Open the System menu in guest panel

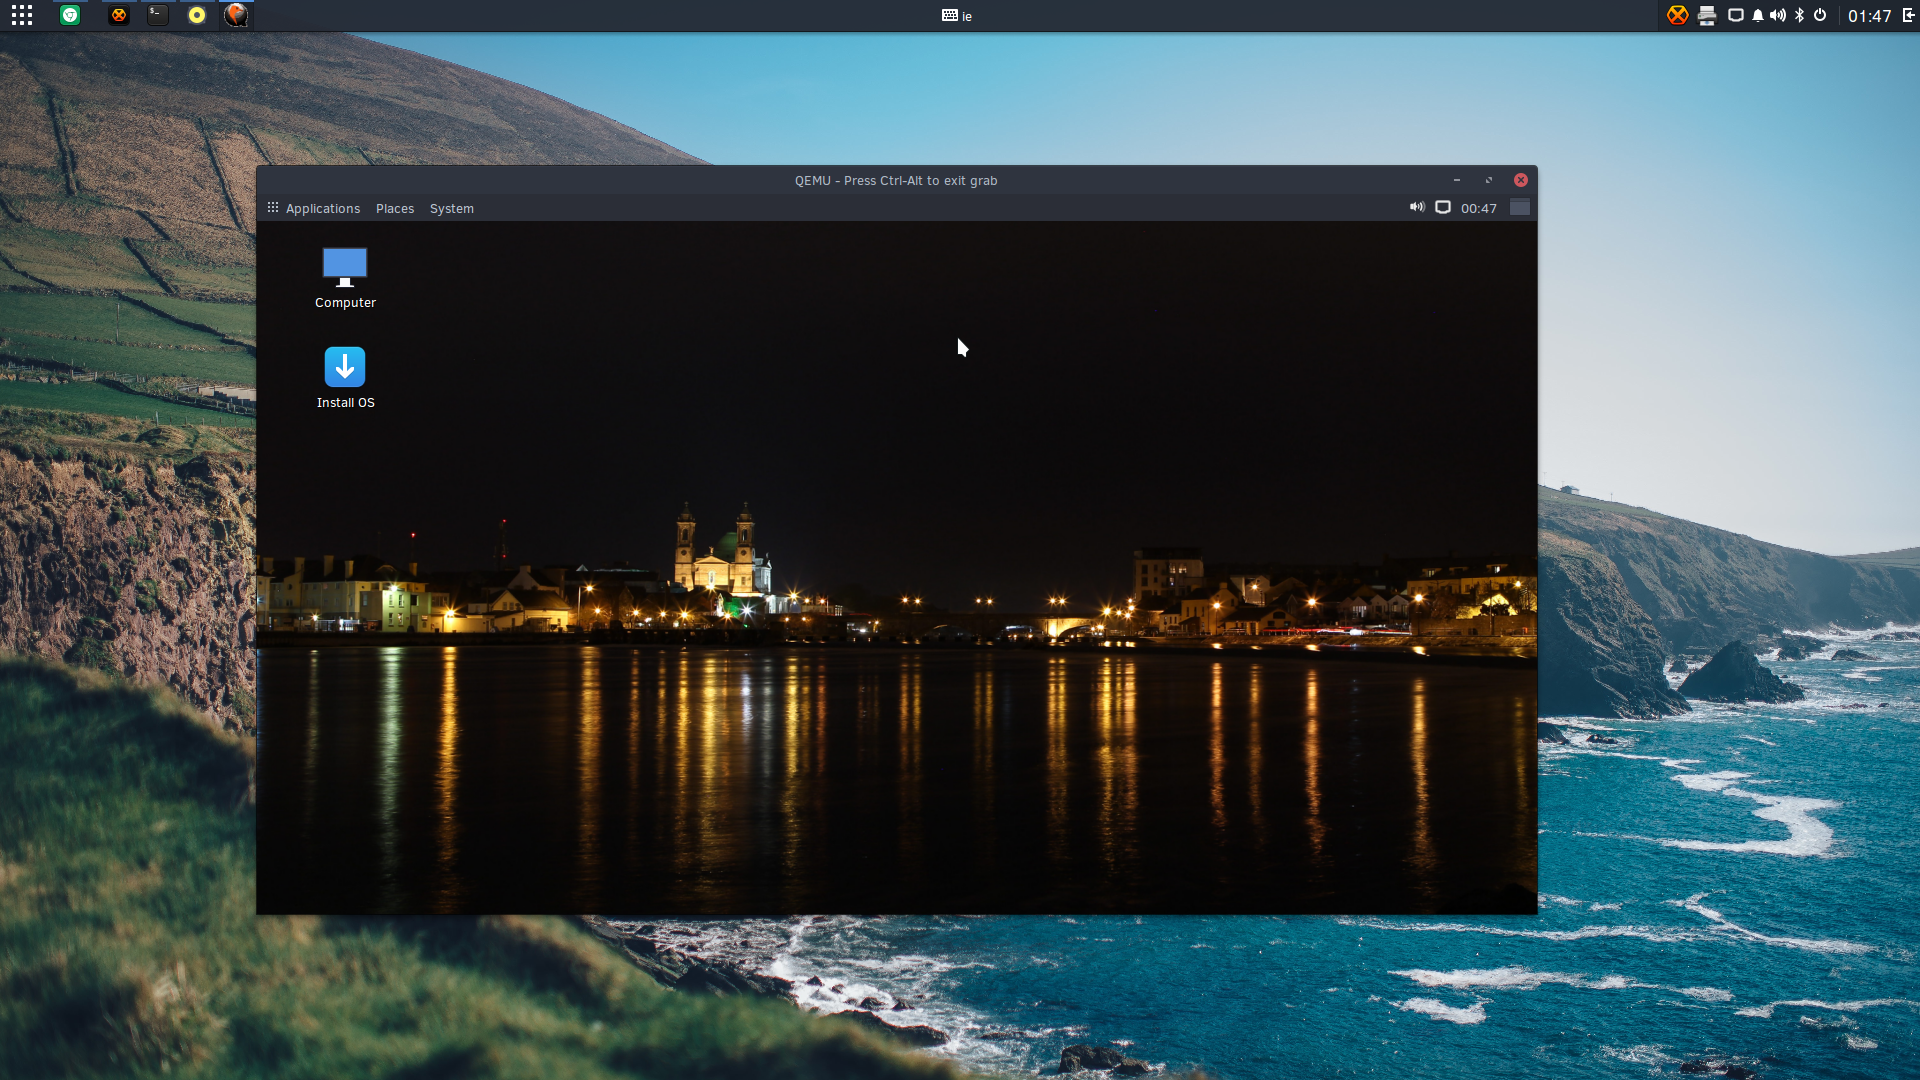click(452, 208)
